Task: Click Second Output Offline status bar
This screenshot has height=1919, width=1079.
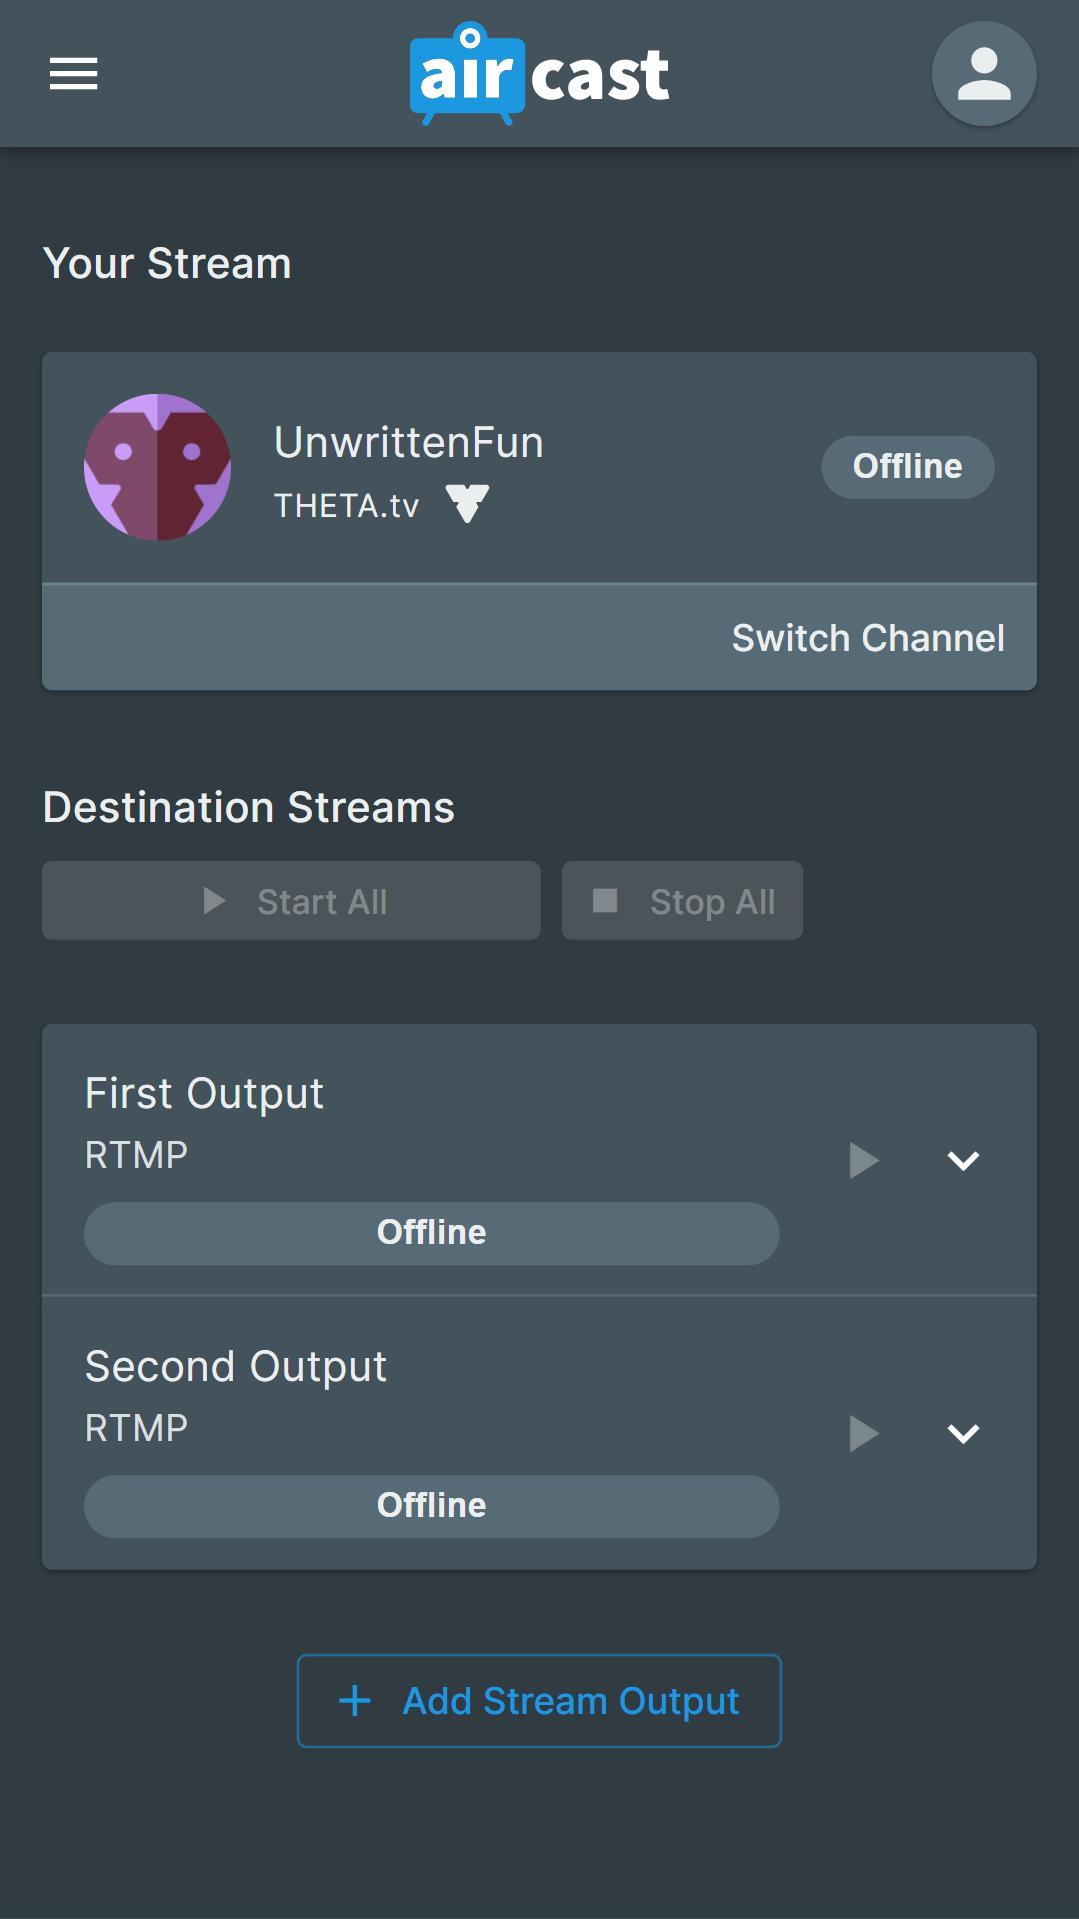Action: [431, 1506]
